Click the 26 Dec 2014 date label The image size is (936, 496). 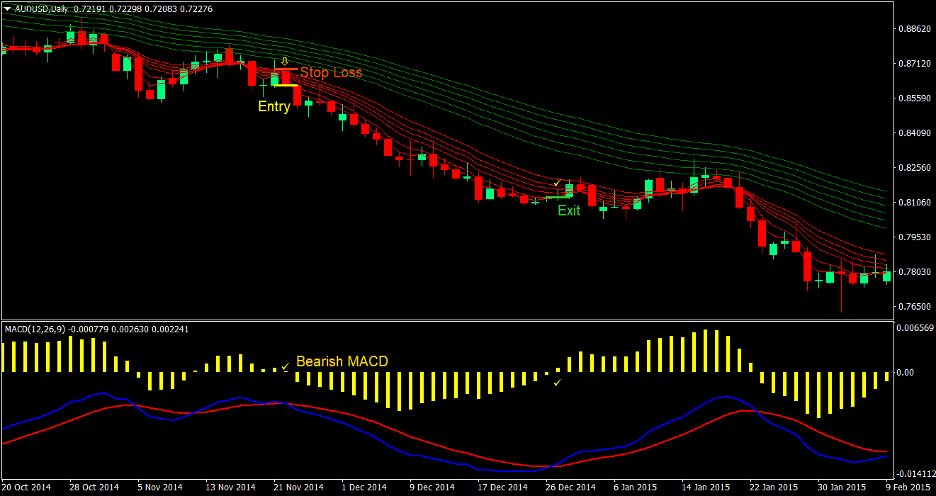[571, 486]
